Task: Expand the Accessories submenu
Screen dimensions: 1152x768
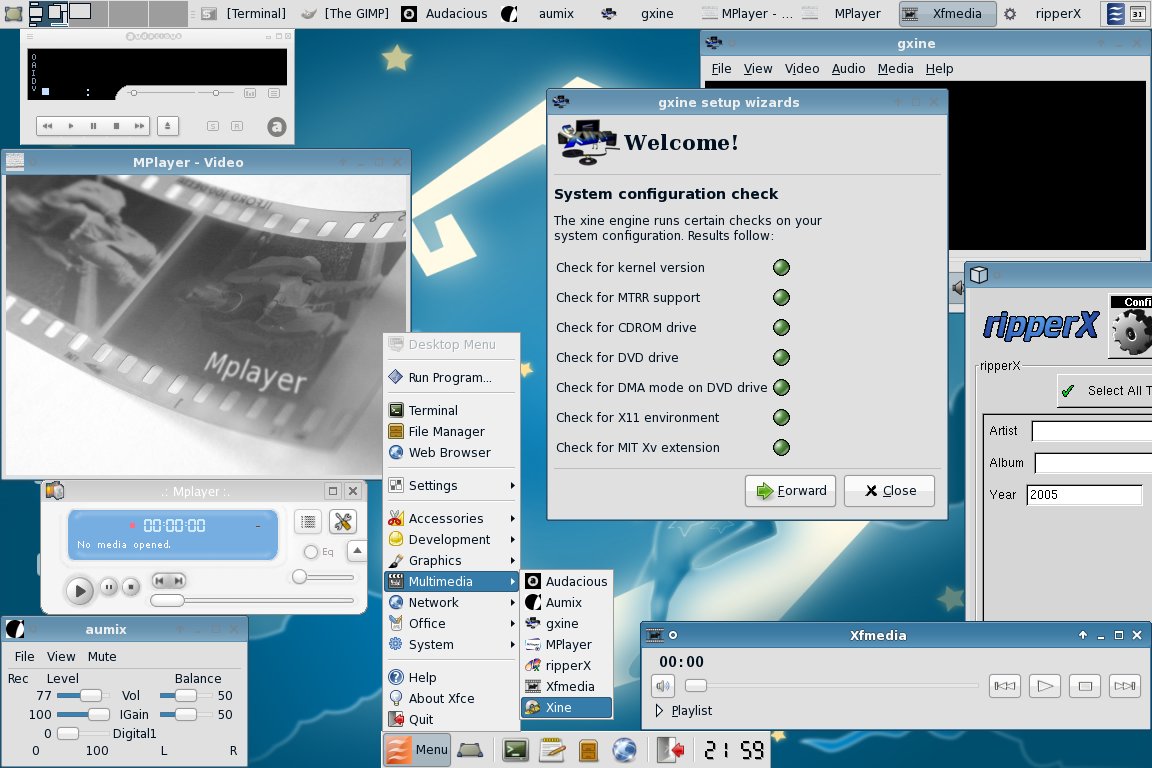Action: click(x=451, y=518)
